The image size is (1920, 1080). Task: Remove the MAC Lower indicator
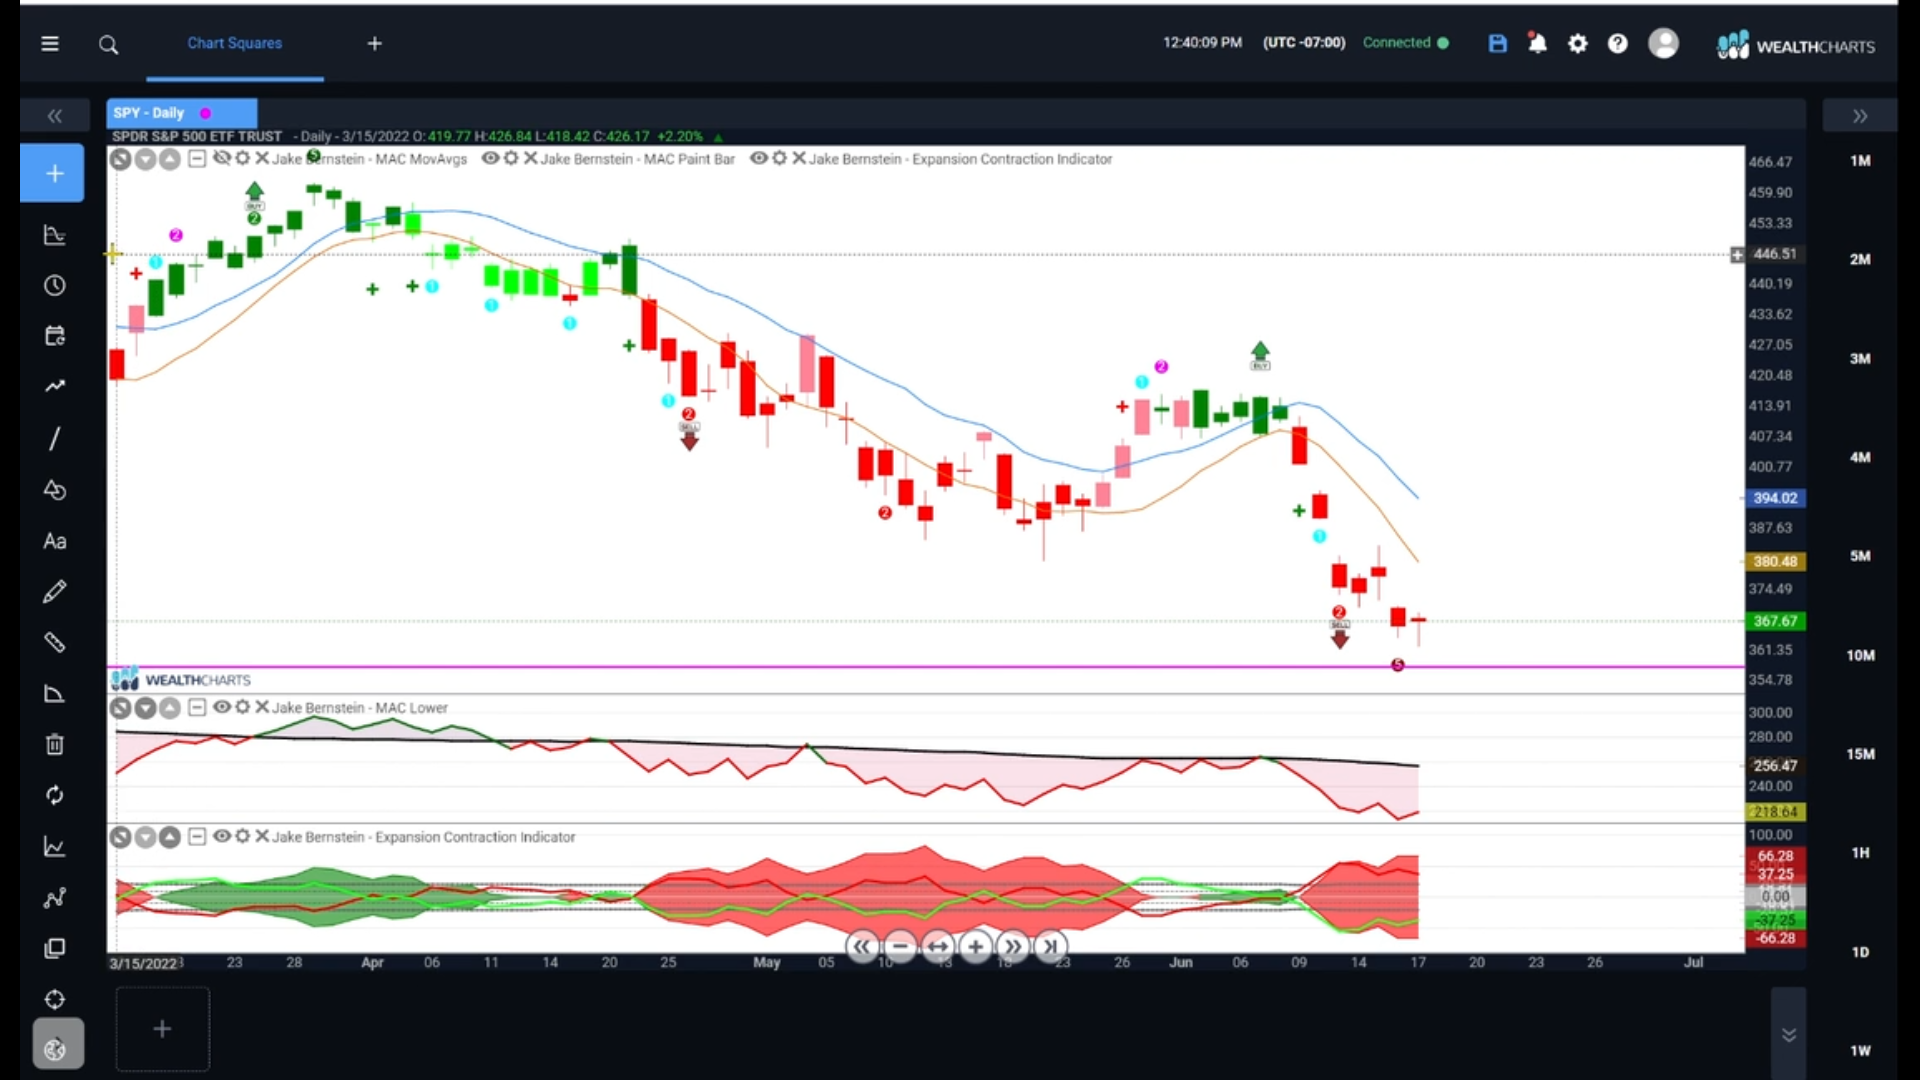[262, 707]
